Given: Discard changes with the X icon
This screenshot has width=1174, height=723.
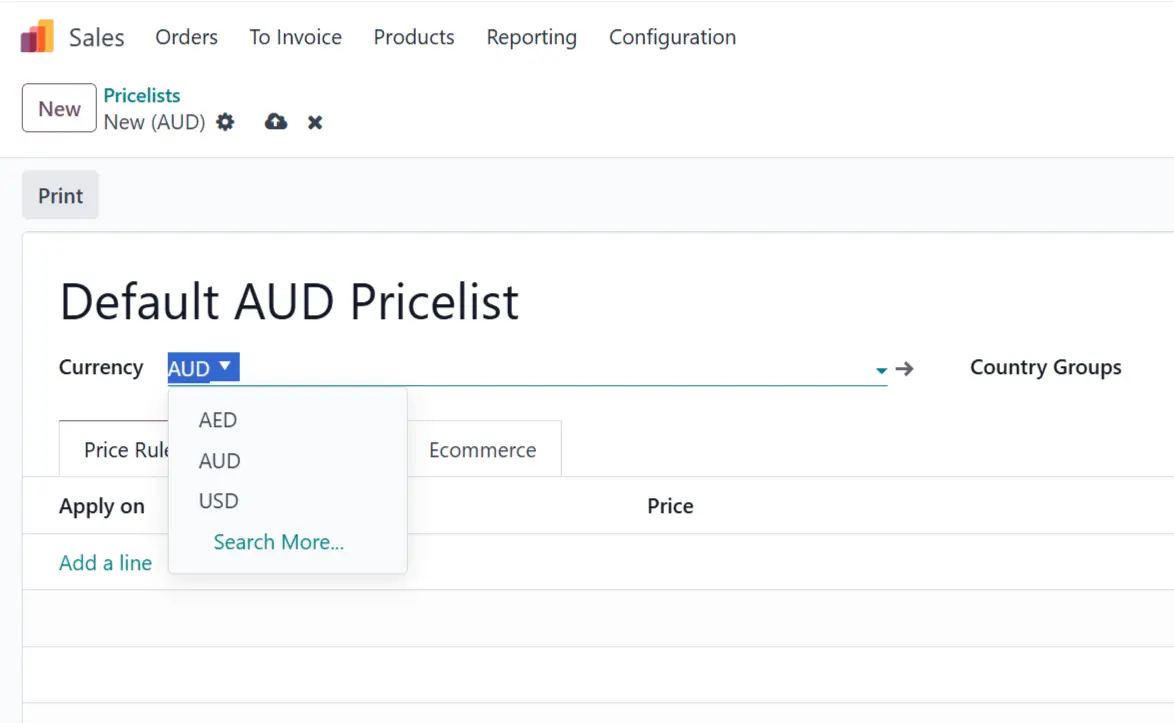Looking at the screenshot, I should click(314, 122).
